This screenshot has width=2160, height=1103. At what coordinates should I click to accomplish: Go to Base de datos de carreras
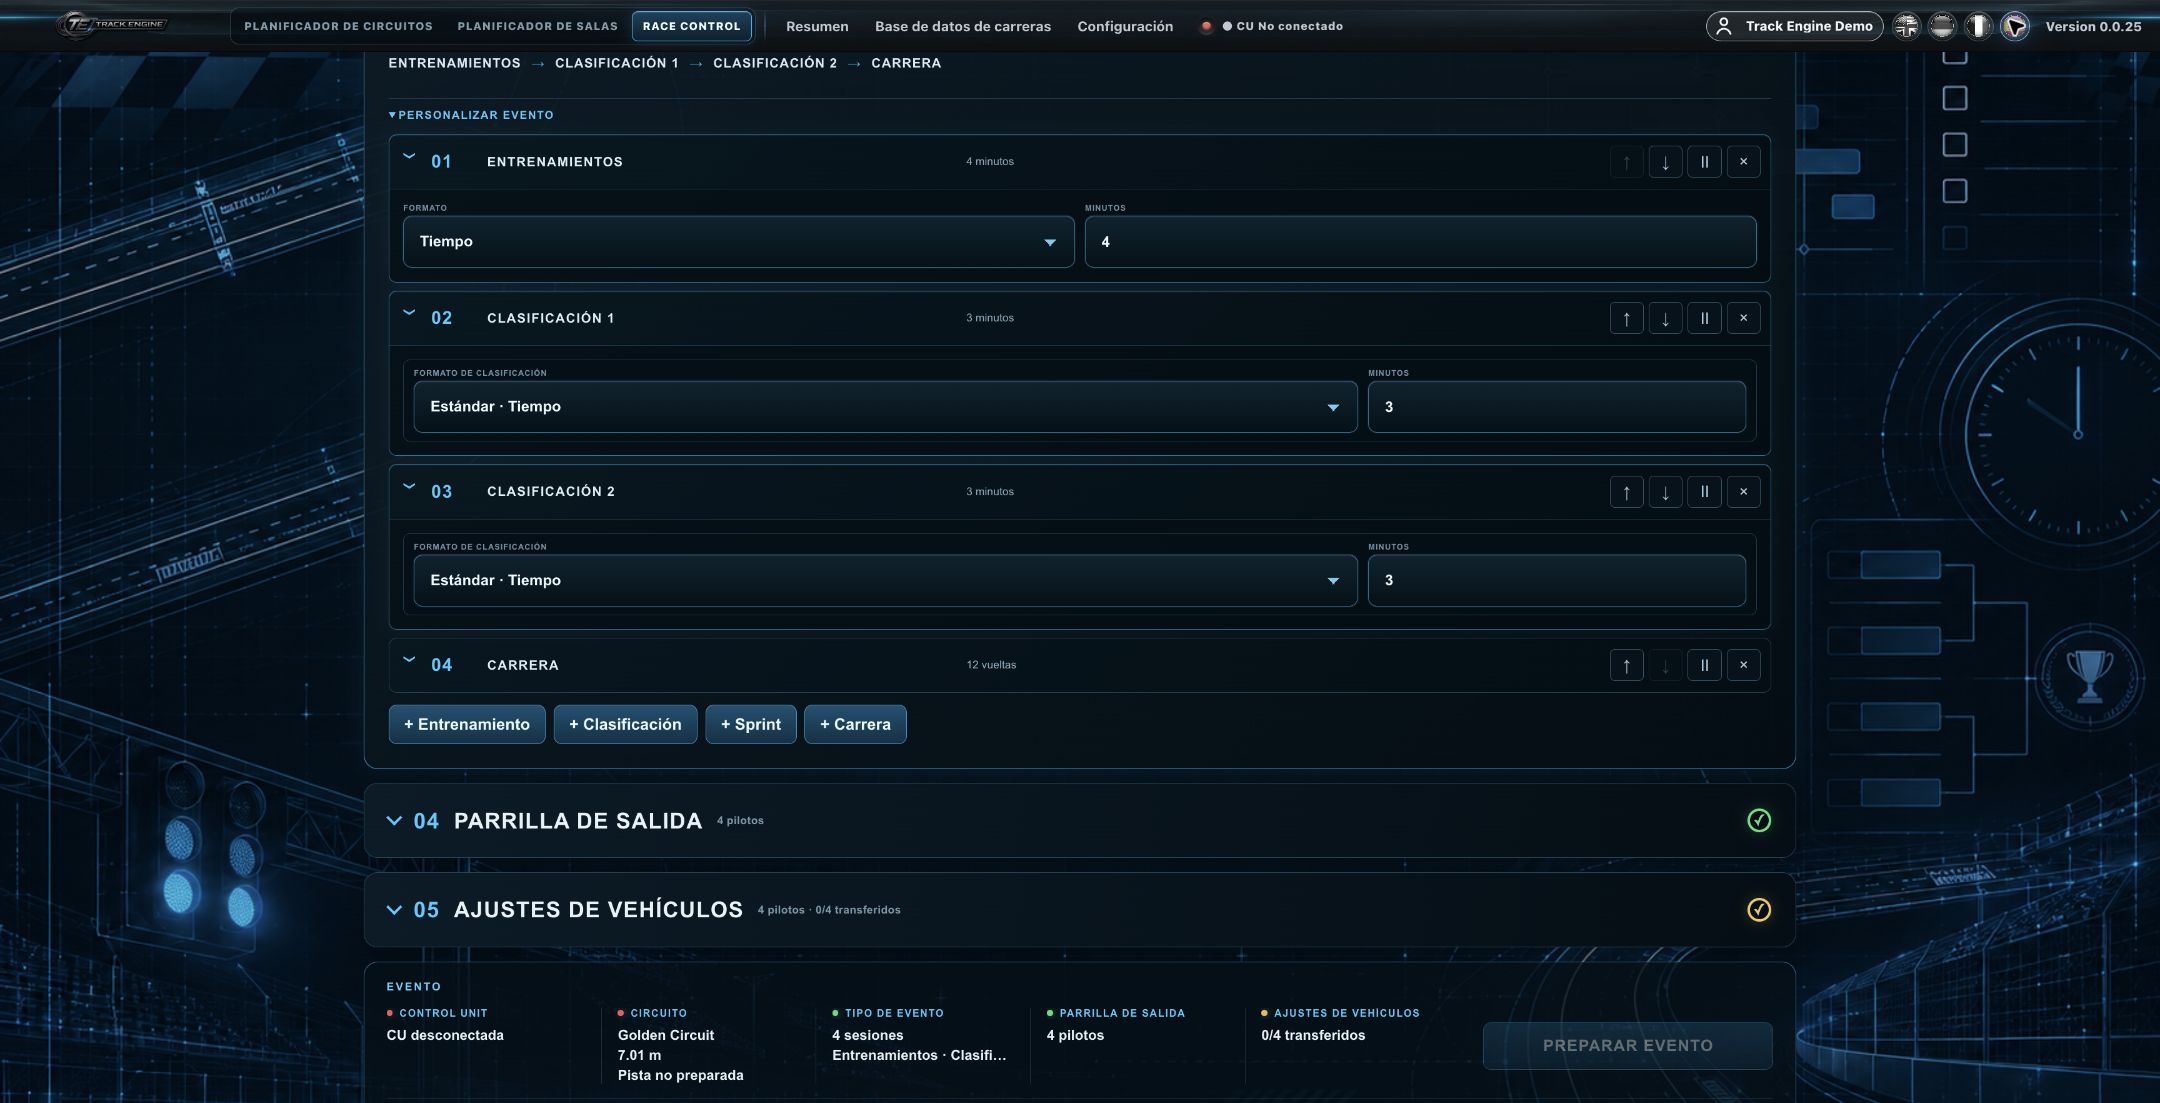click(x=962, y=26)
